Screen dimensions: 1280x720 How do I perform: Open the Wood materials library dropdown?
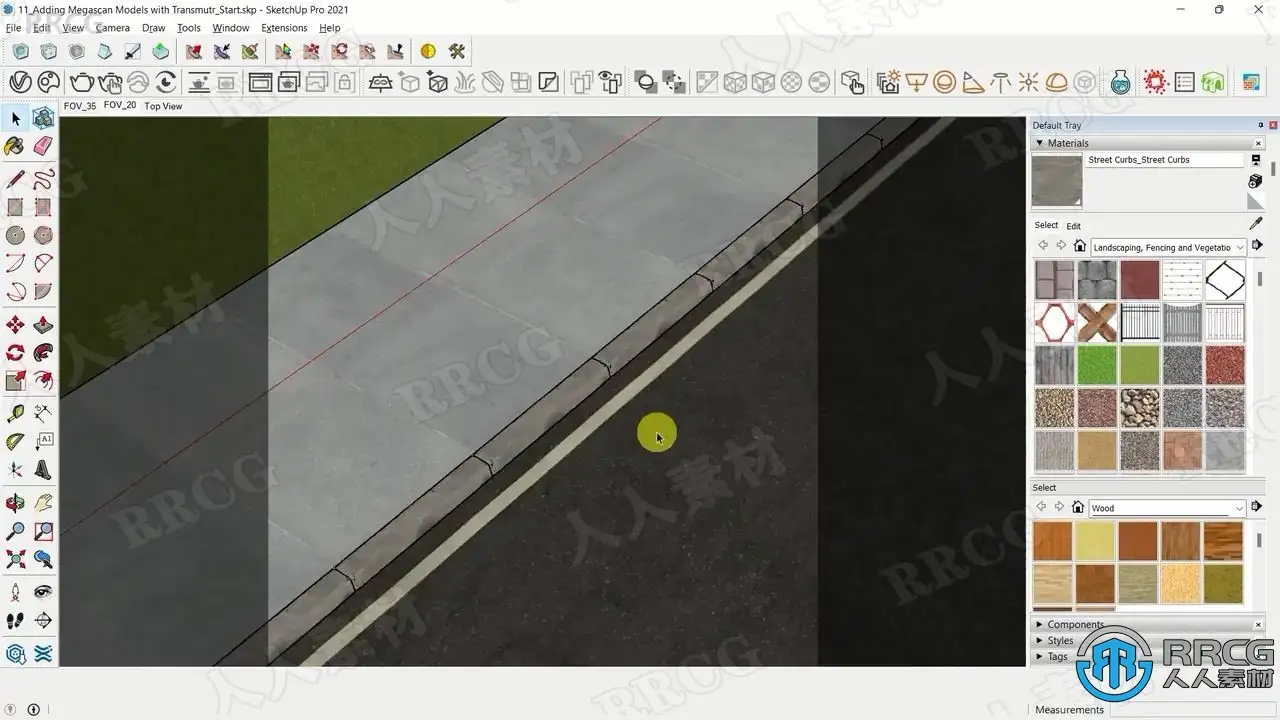pyautogui.click(x=1167, y=508)
